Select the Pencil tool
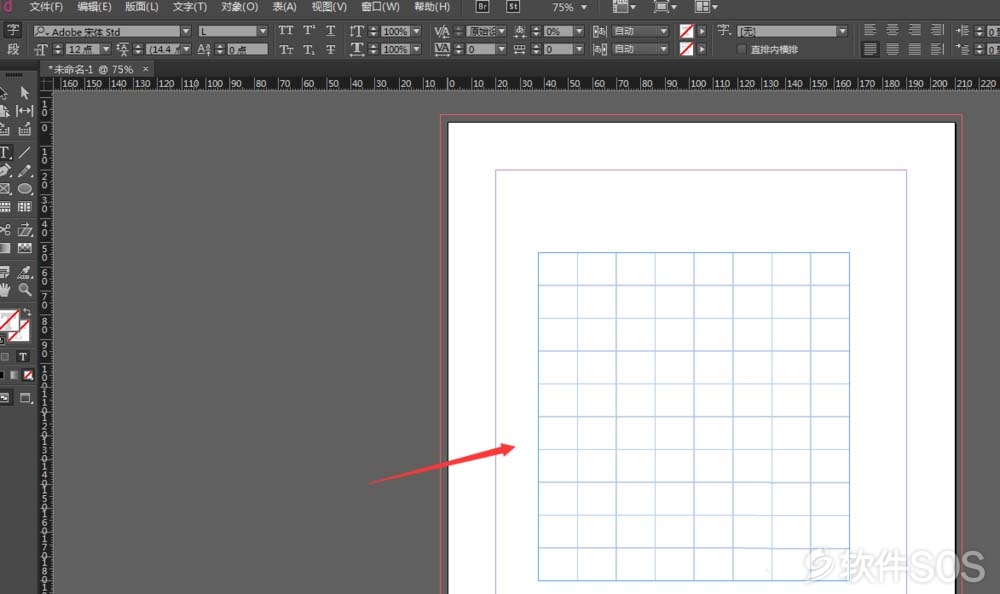The image size is (1000, 594). click(24, 171)
